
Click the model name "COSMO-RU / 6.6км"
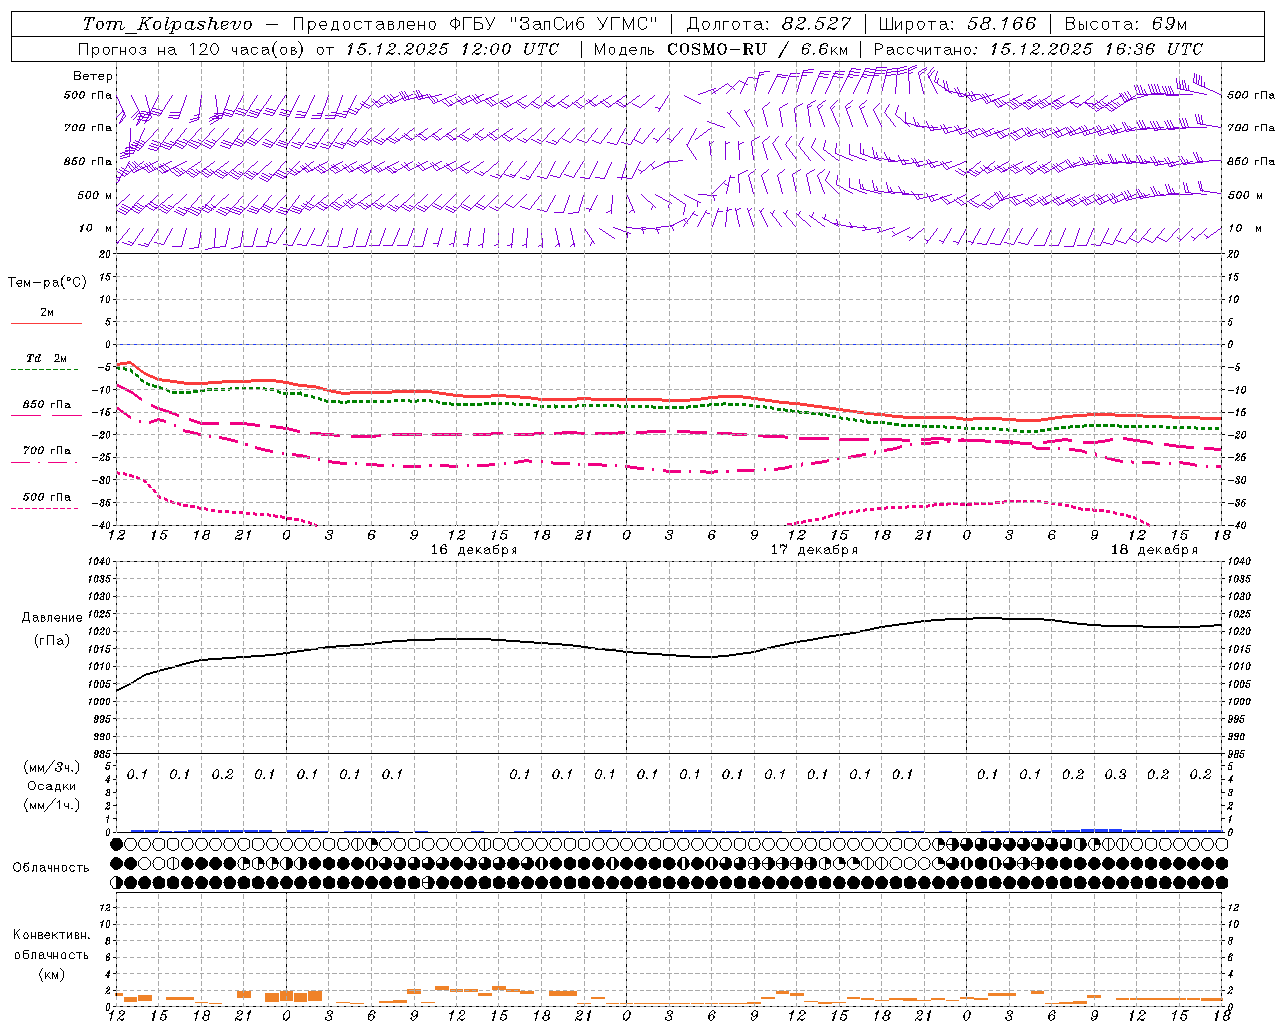coord(757,49)
